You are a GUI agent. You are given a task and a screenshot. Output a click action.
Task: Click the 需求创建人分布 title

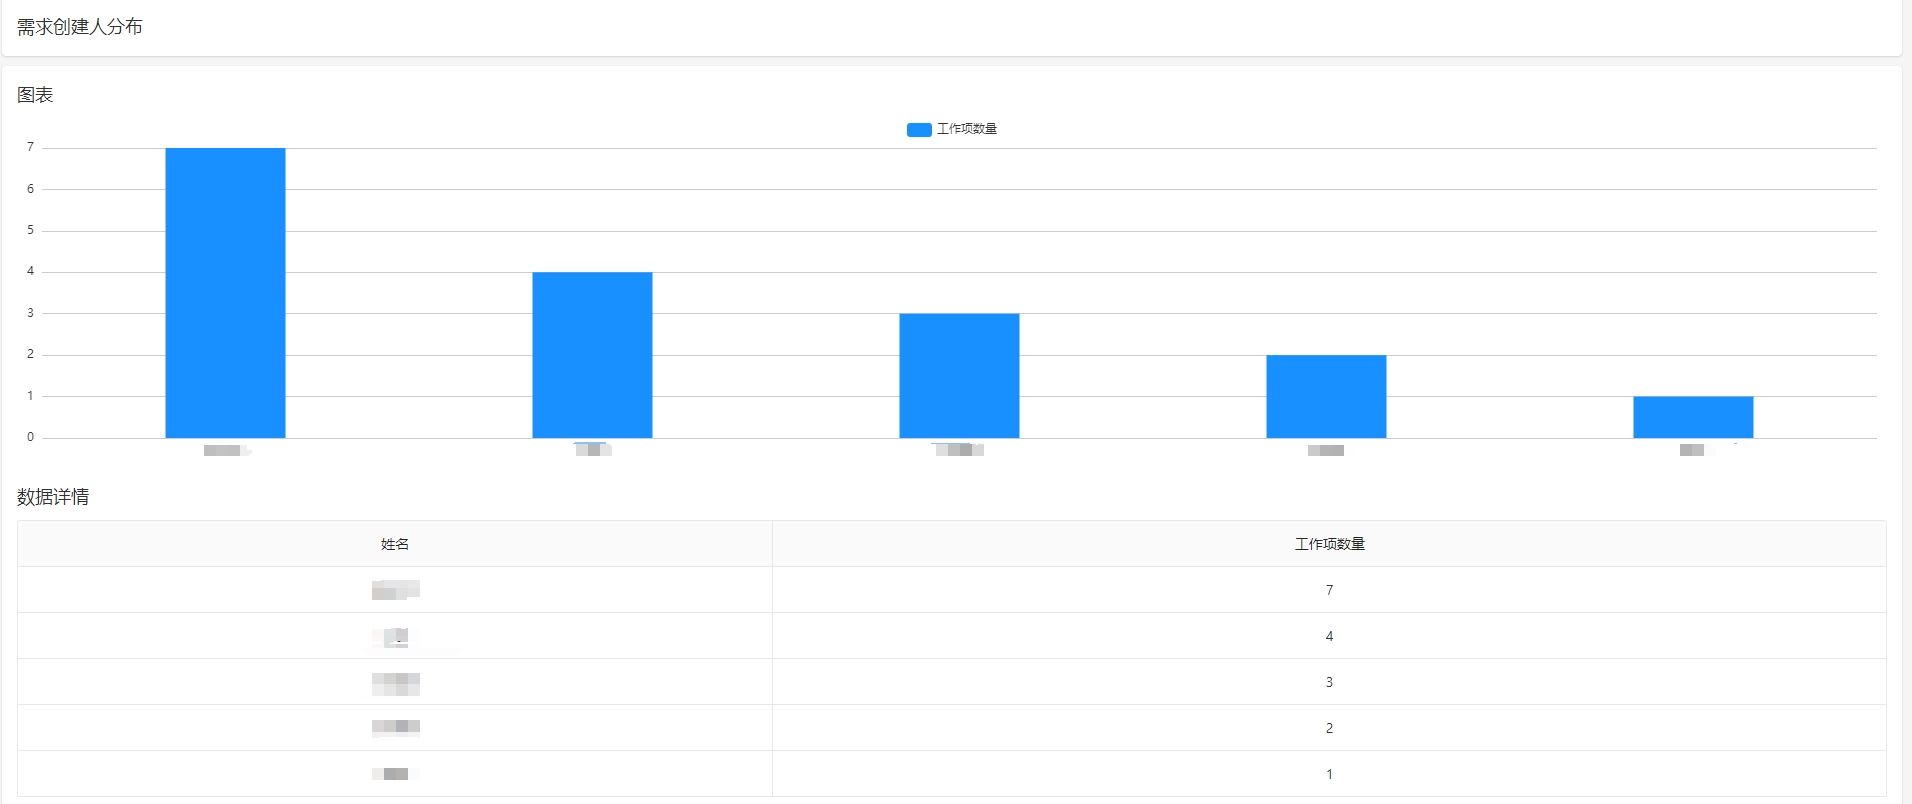tap(80, 27)
